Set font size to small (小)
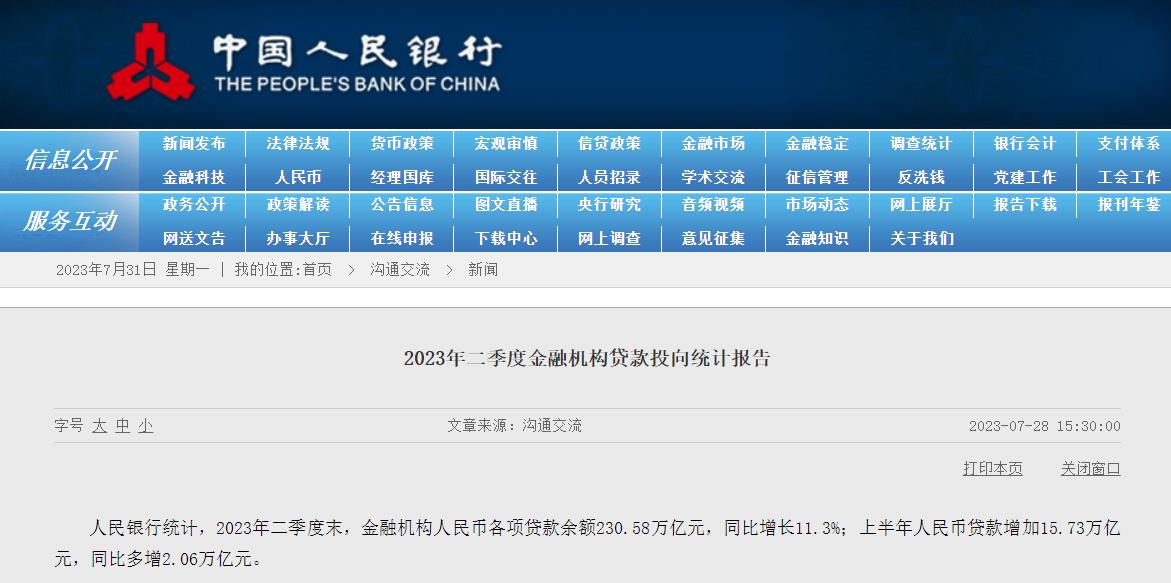 click(145, 426)
